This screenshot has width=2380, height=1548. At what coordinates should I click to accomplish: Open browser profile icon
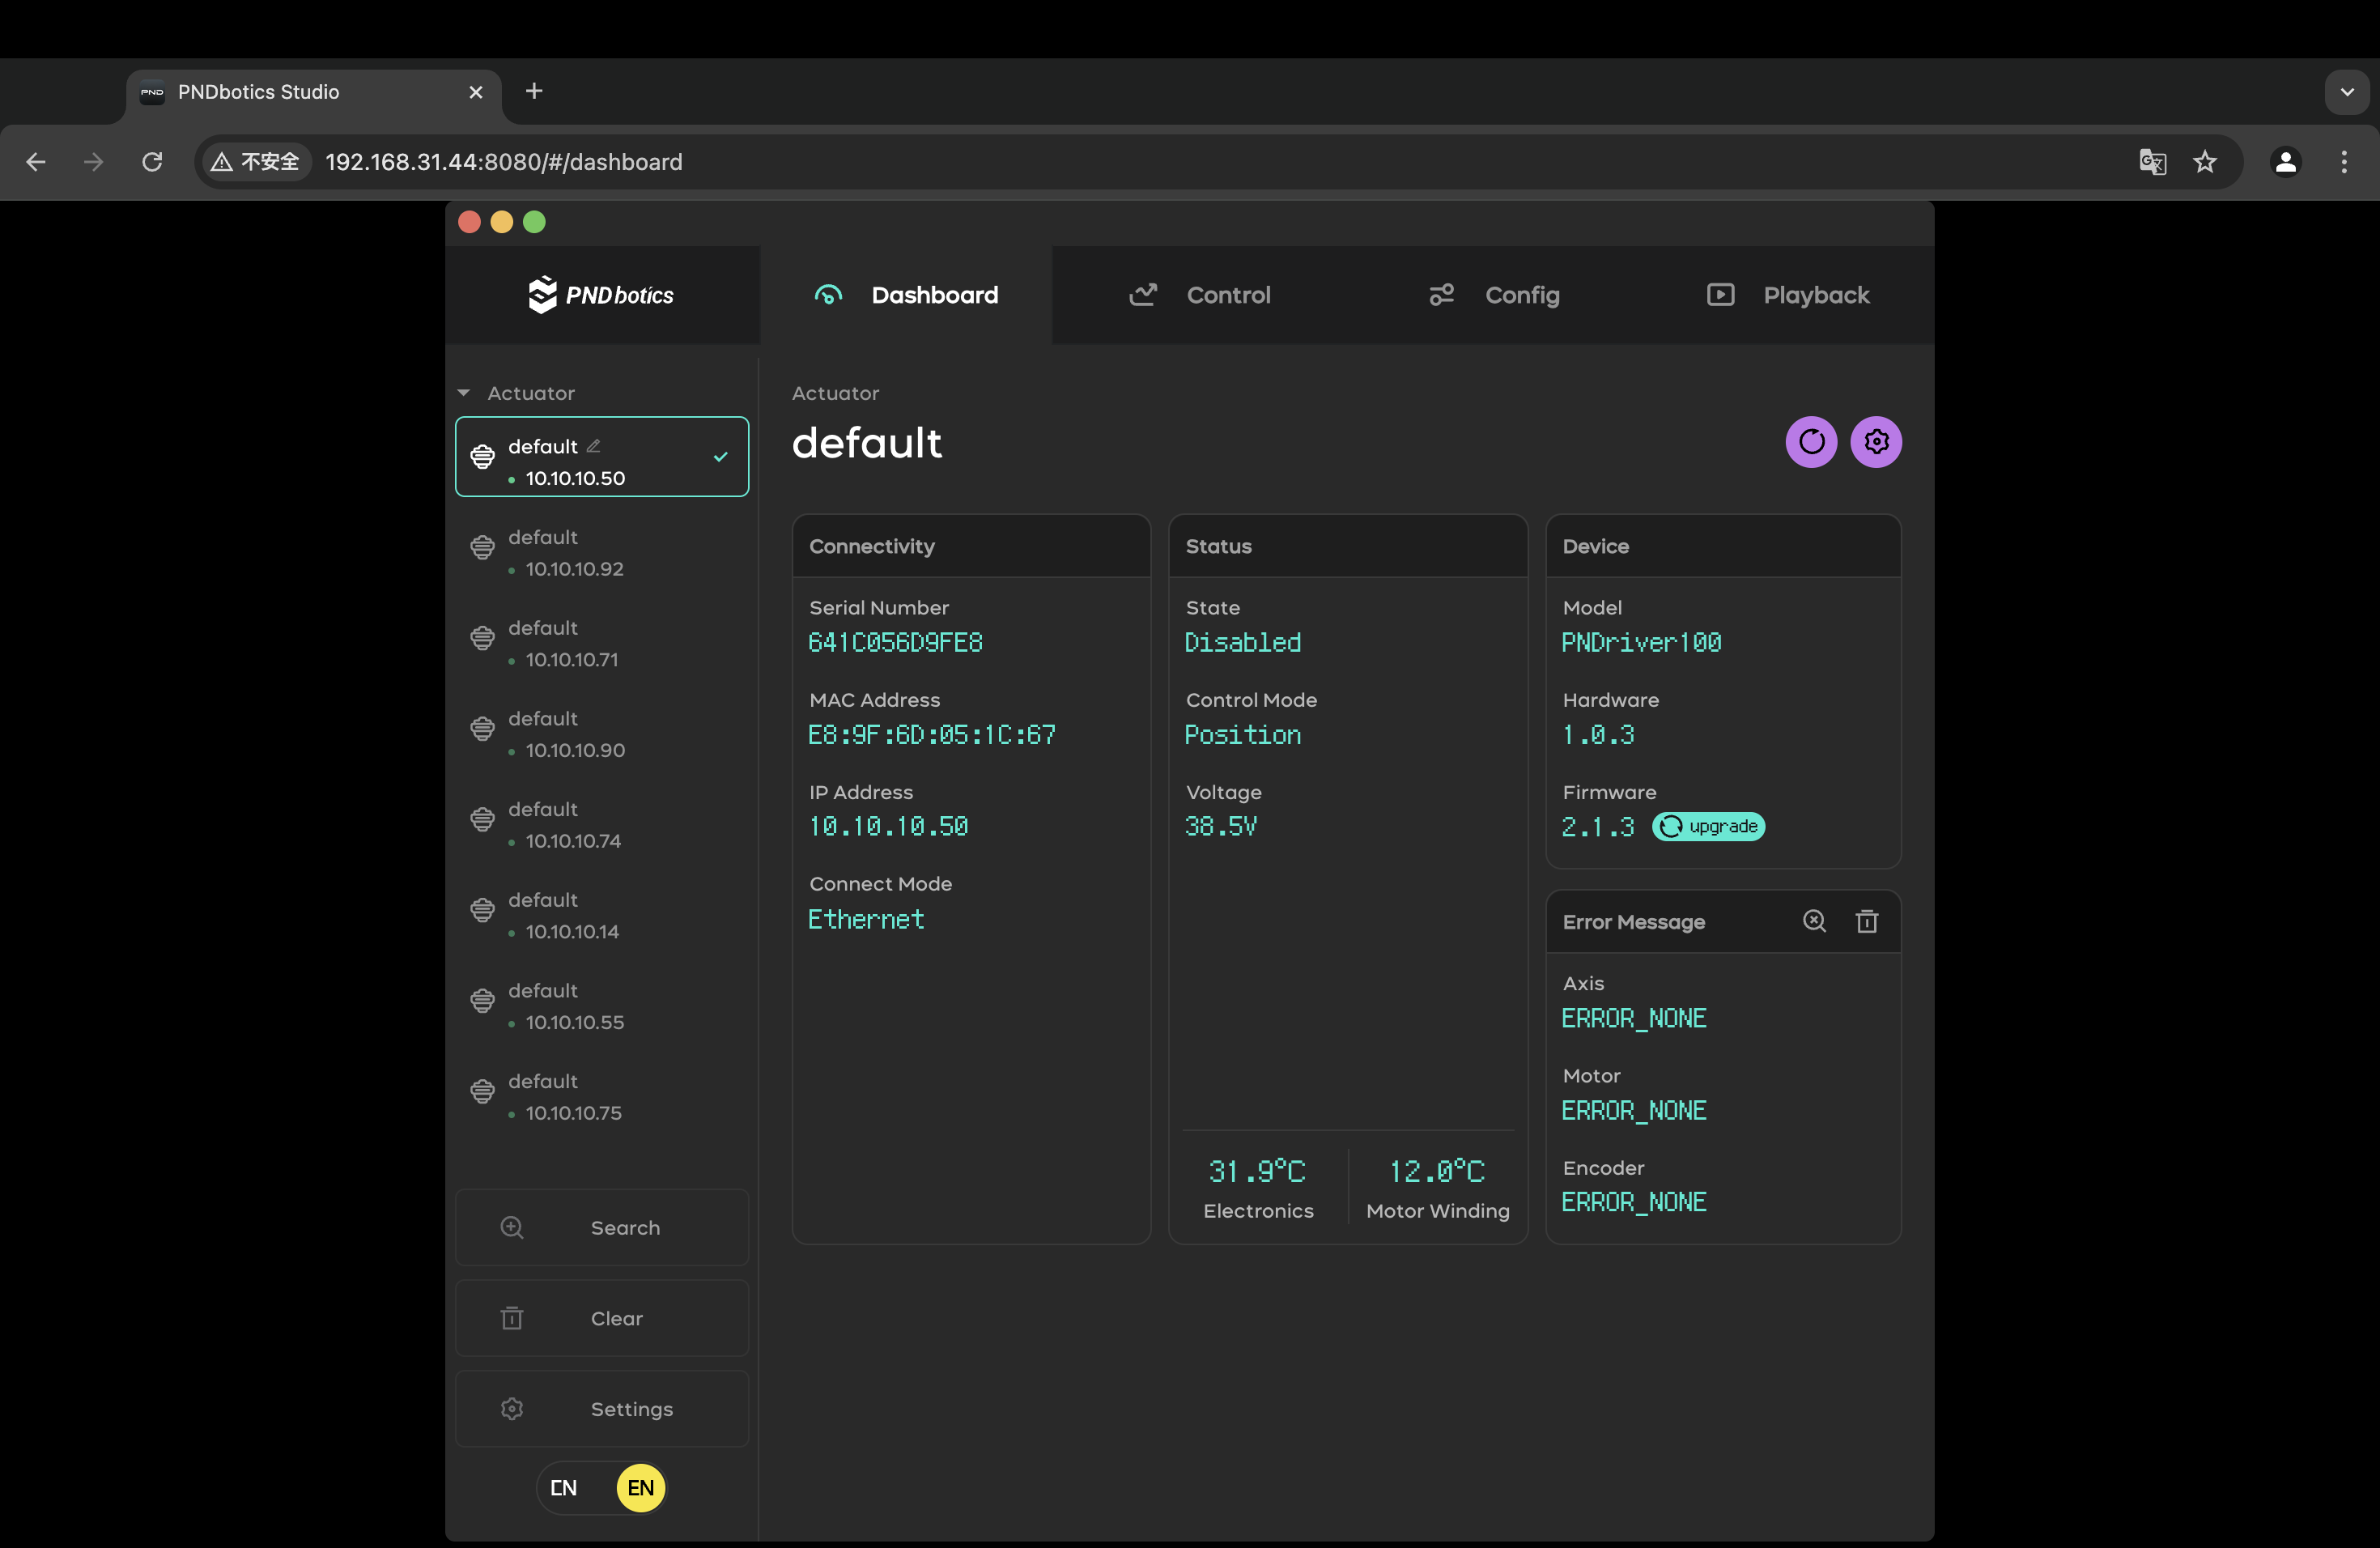(x=2286, y=162)
